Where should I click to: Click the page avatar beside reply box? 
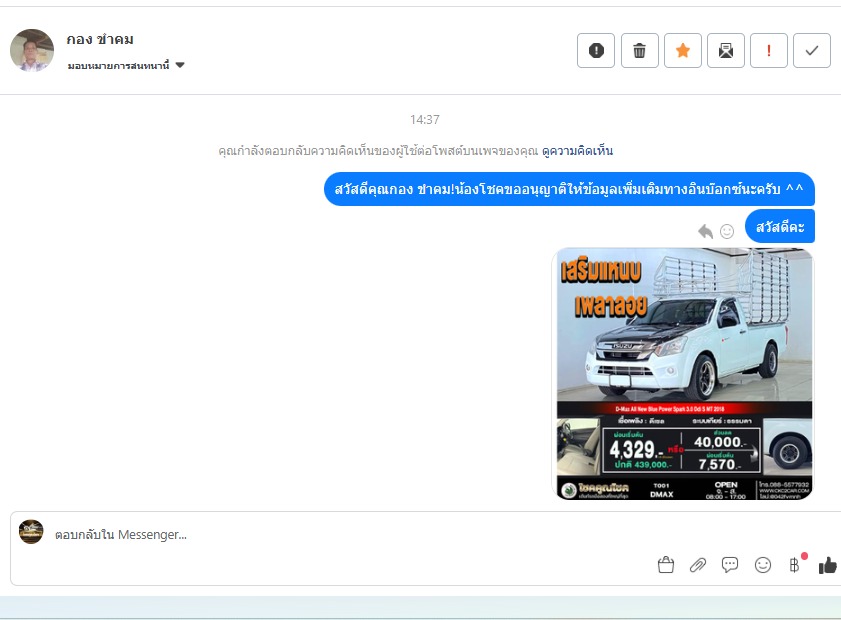pos(31,532)
